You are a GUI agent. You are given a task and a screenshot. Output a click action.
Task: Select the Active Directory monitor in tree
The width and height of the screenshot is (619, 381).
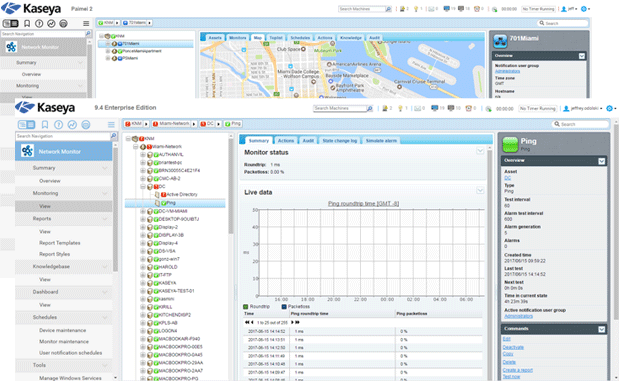182,194
